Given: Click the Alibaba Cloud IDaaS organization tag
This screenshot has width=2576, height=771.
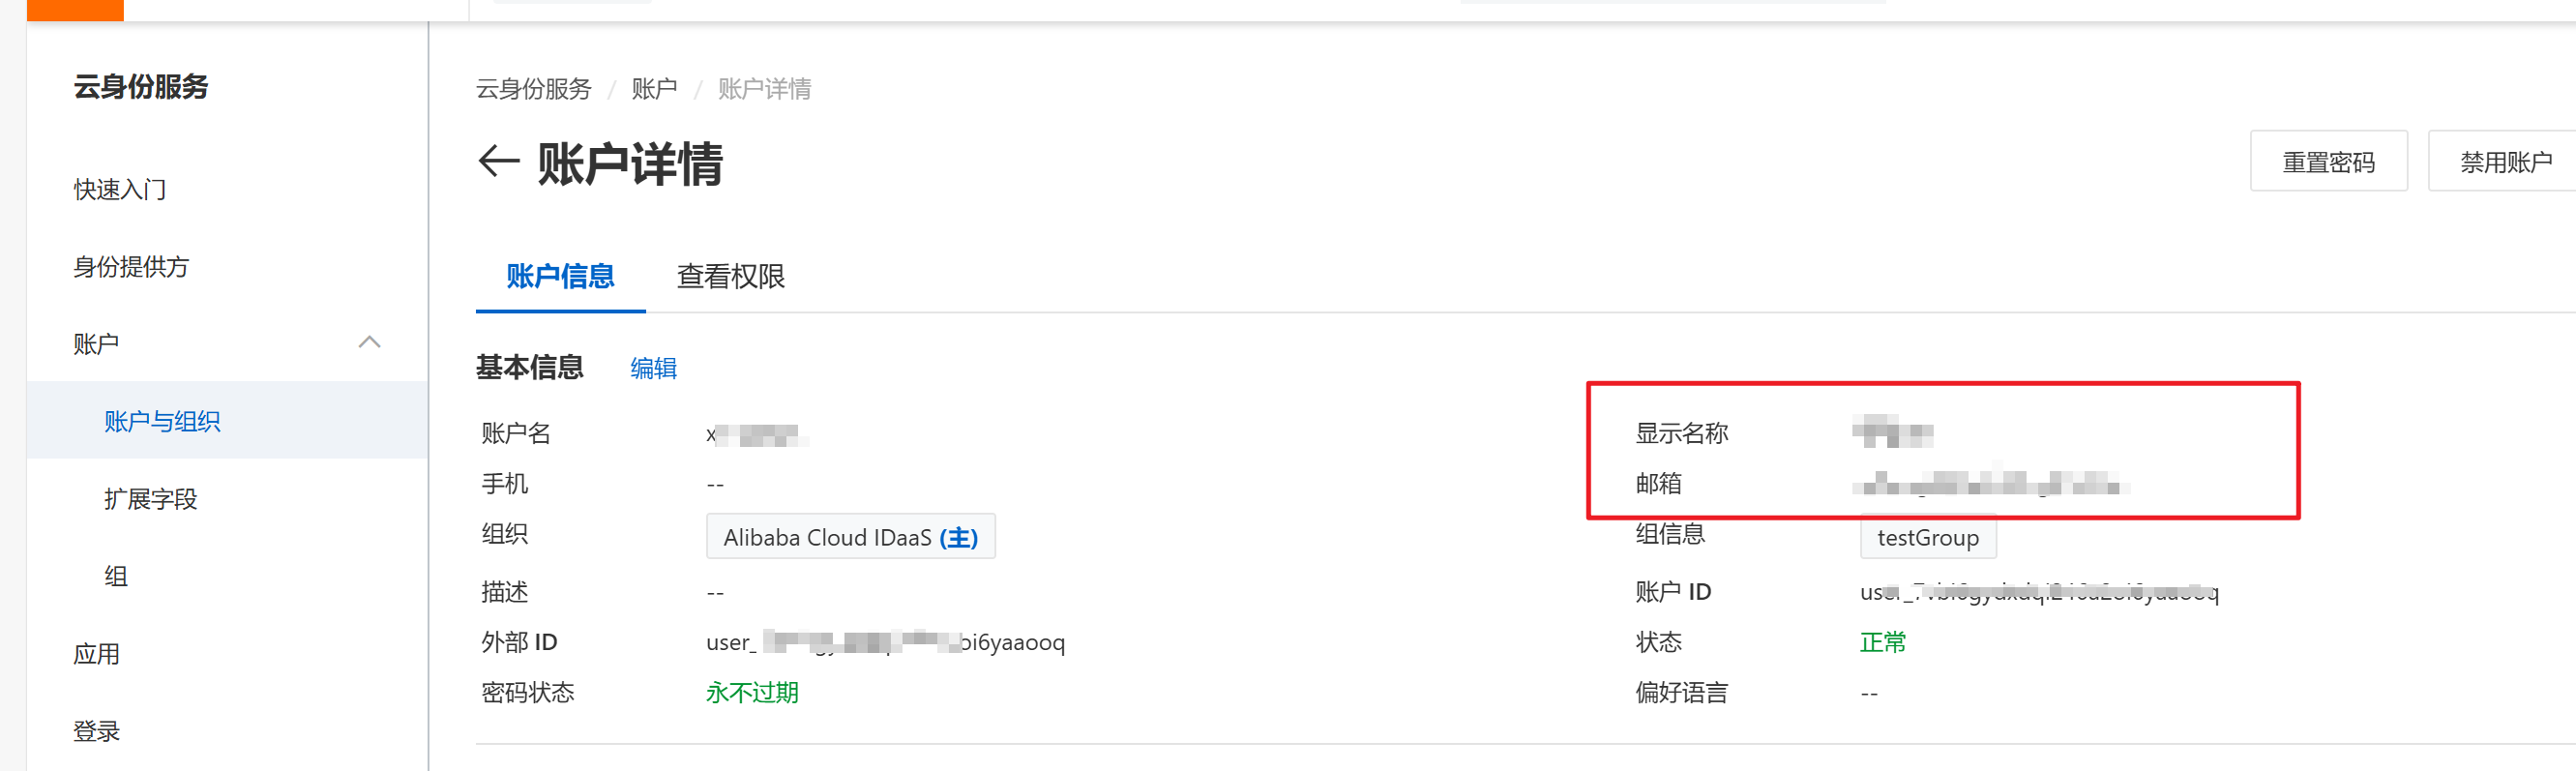Looking at the screenshot, I should [850, 537].
